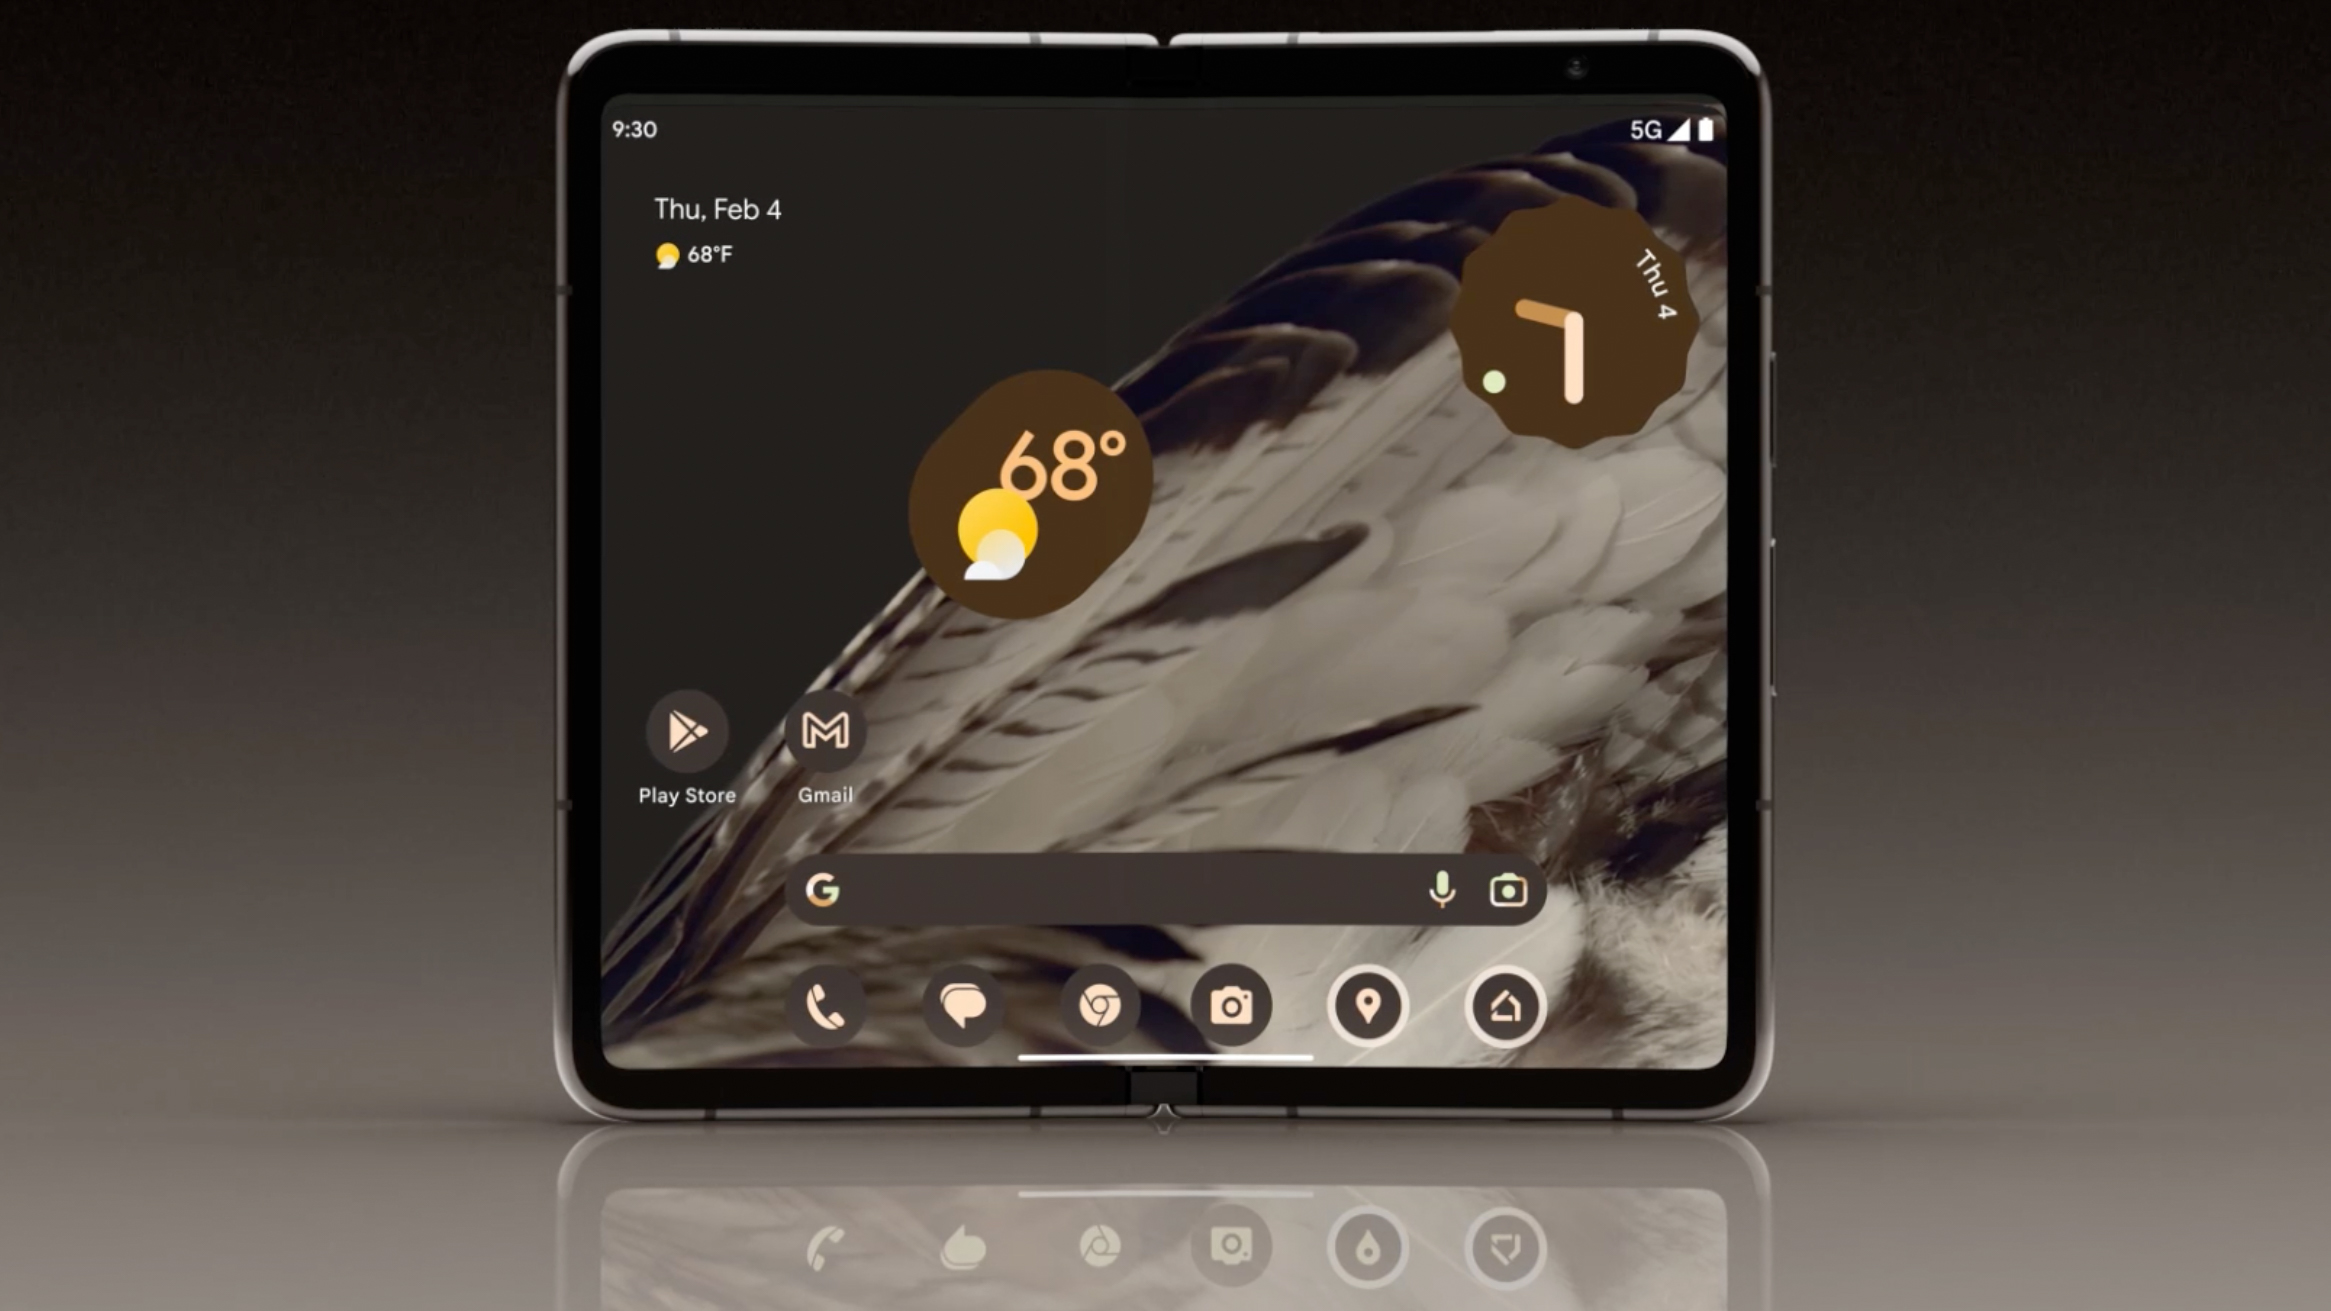
Task: Tap the Thu Feb 4 date display
Action: click(717, 210)
